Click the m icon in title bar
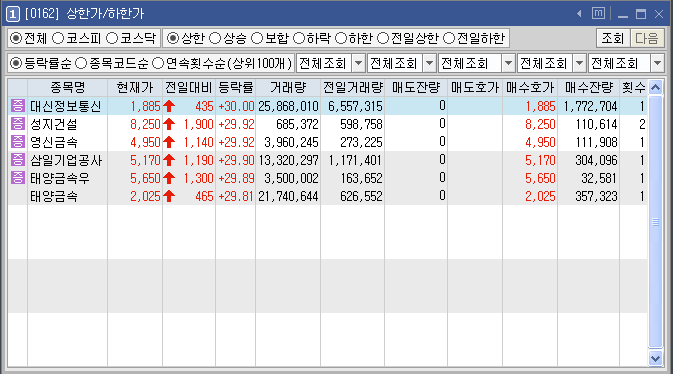This screenshot has width=673, height=374. [x=598, y=13]
